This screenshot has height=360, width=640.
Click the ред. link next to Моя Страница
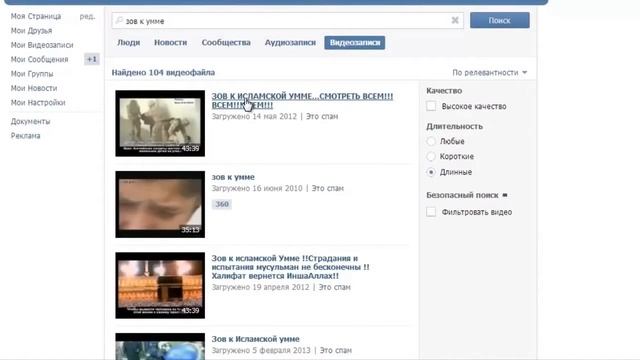point(87,16)
